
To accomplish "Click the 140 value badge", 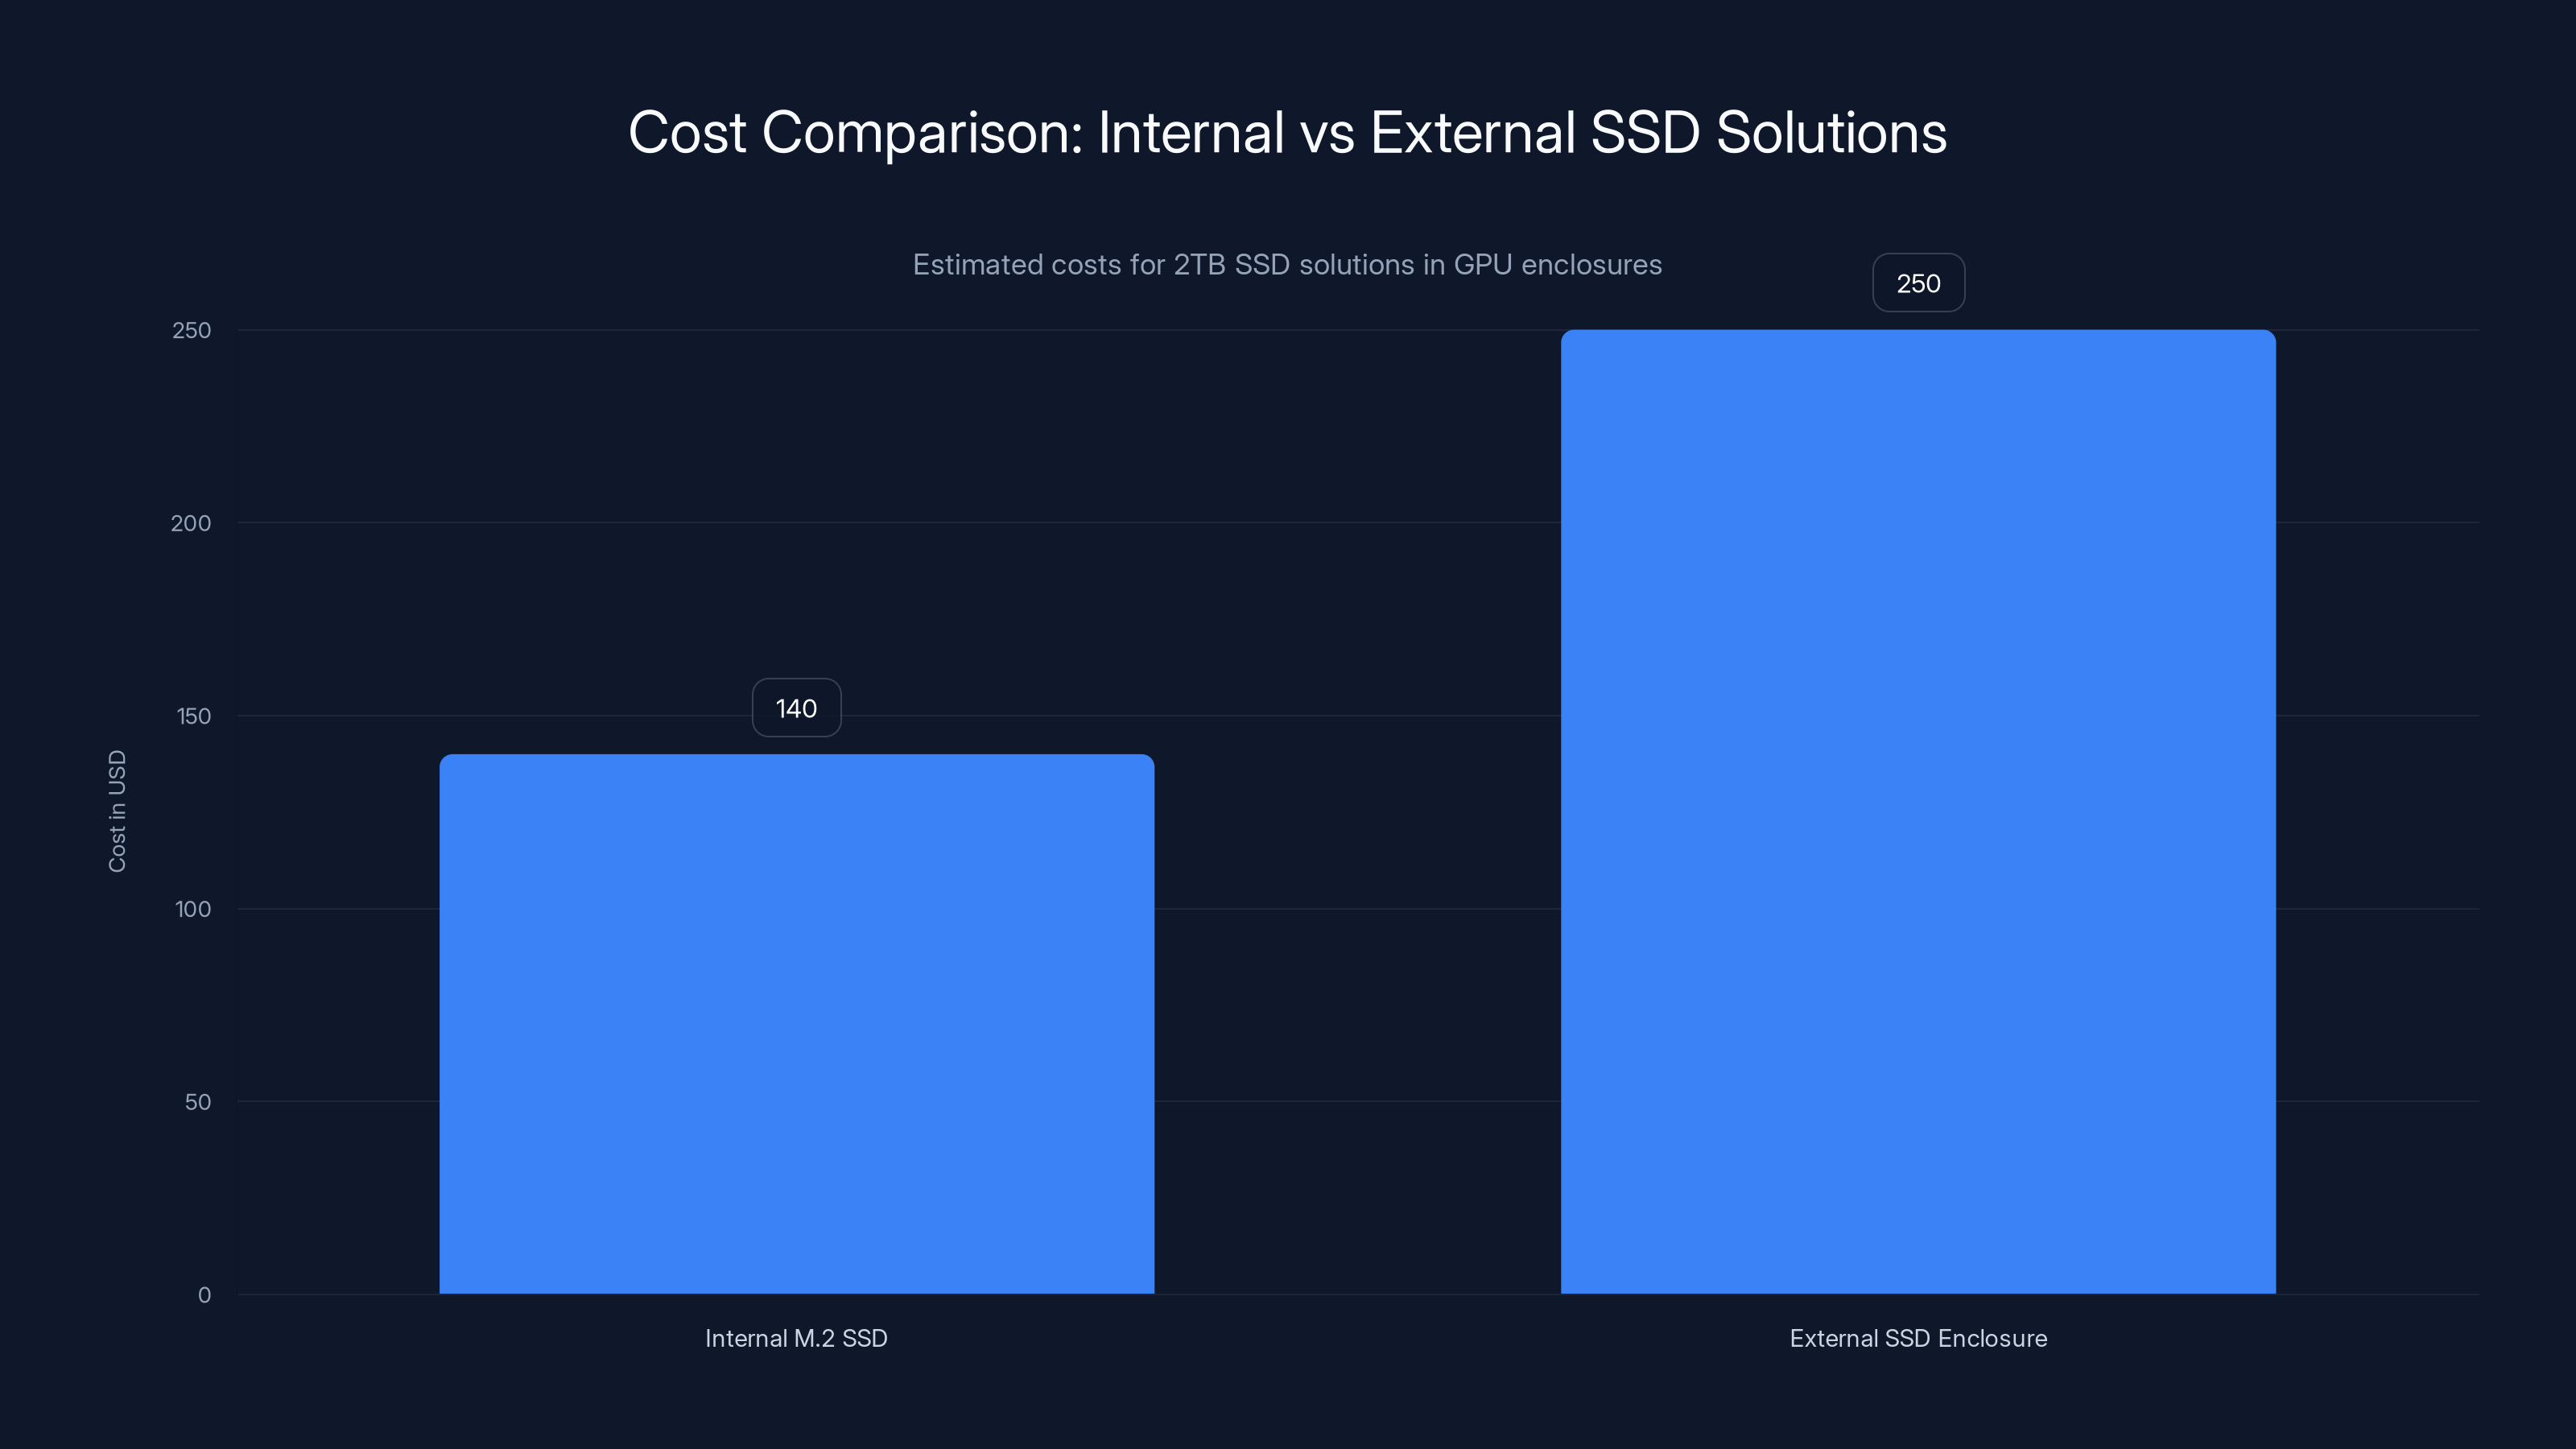I will tap(795, 708).
